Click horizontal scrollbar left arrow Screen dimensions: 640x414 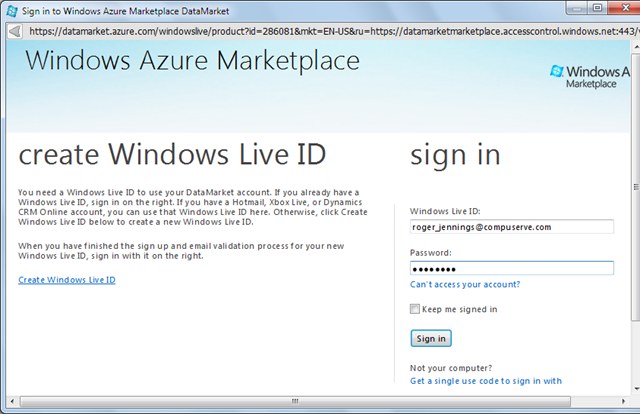pos(12,401)
